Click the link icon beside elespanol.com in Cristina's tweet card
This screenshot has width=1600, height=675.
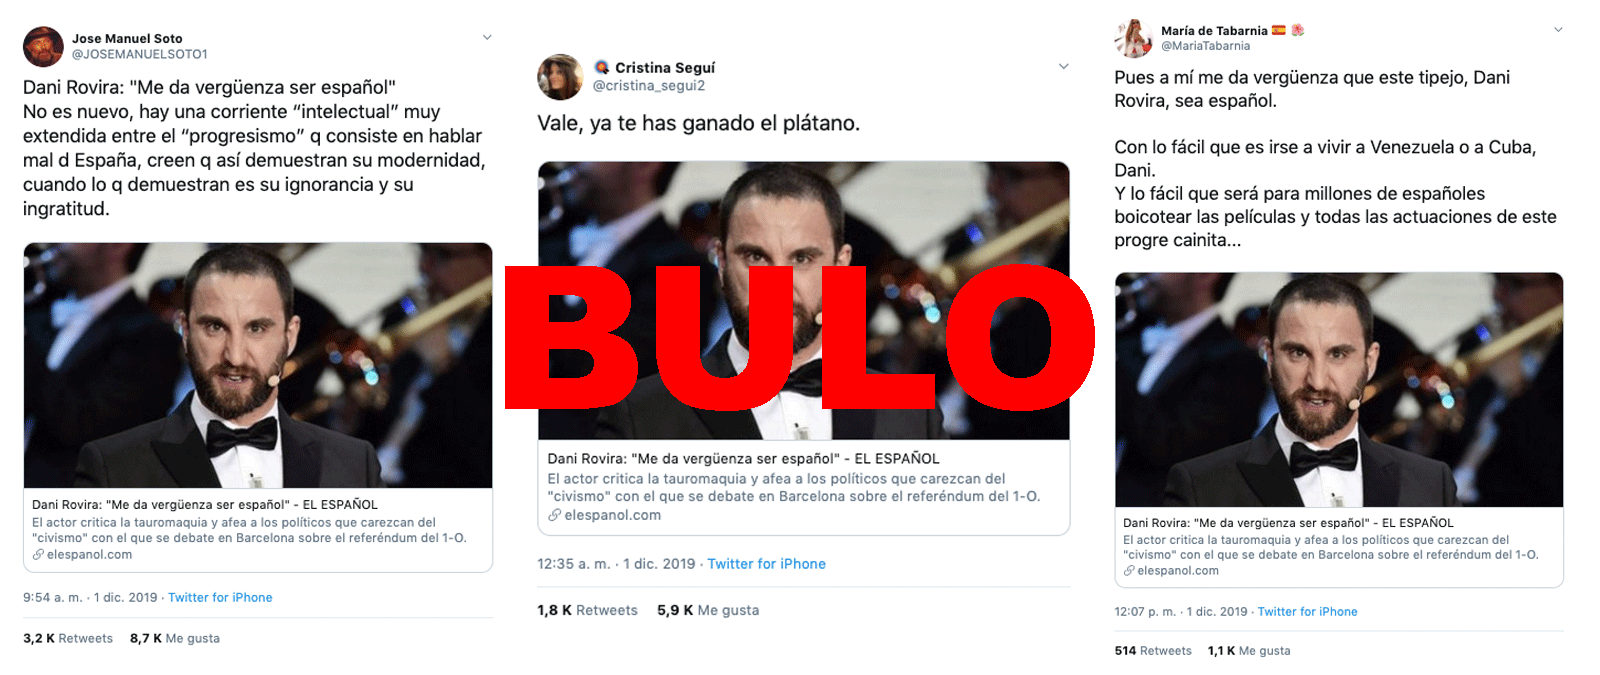click(x=554, y=515)
